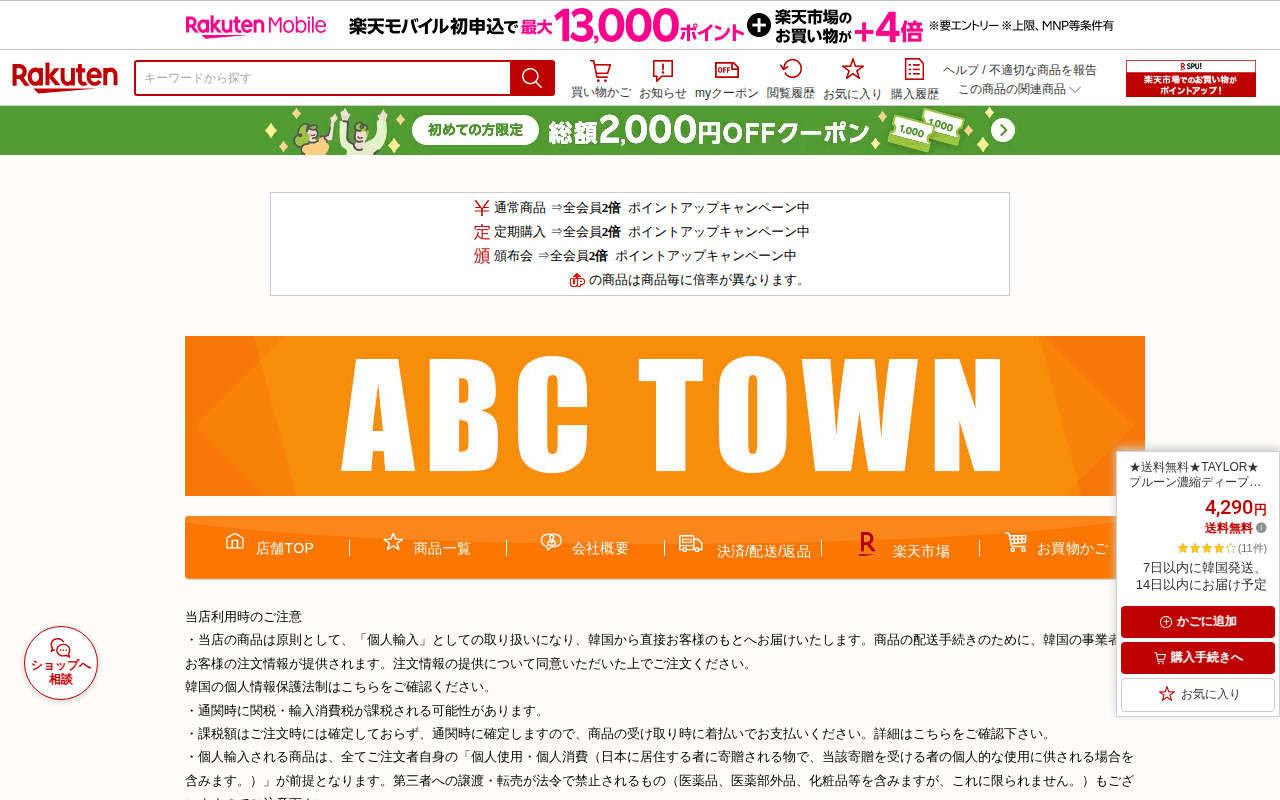Click the cart icon beside お買物かご
The image size is (1280, 800).
click(x=1016, y=542)
